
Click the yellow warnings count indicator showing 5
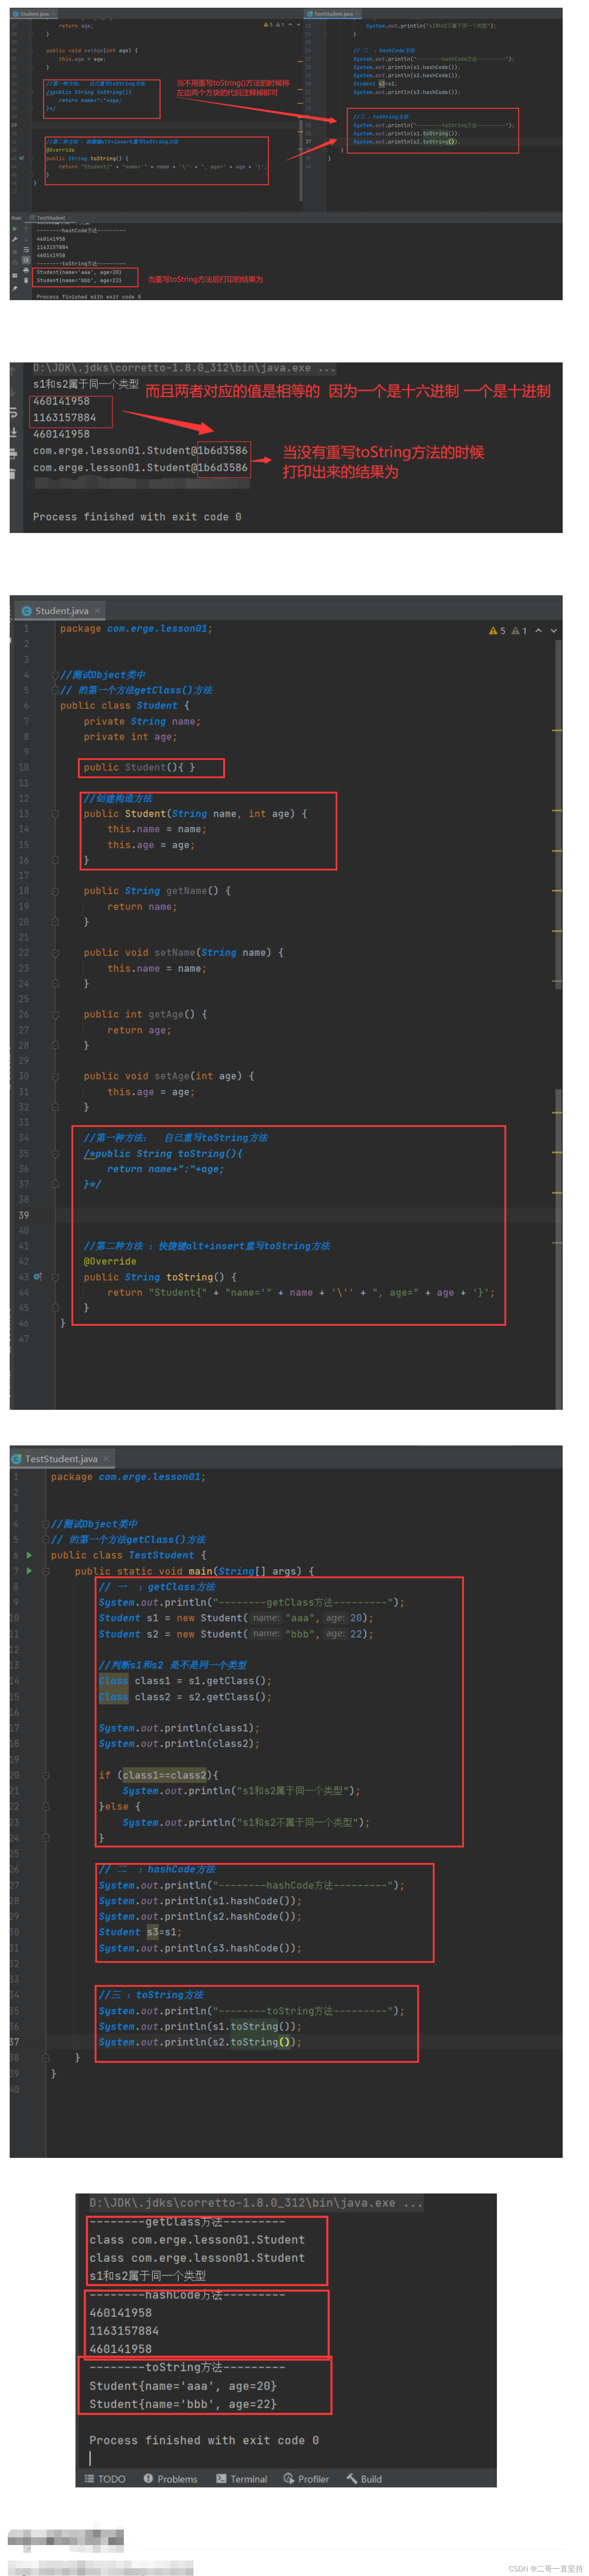coord(497,630)
